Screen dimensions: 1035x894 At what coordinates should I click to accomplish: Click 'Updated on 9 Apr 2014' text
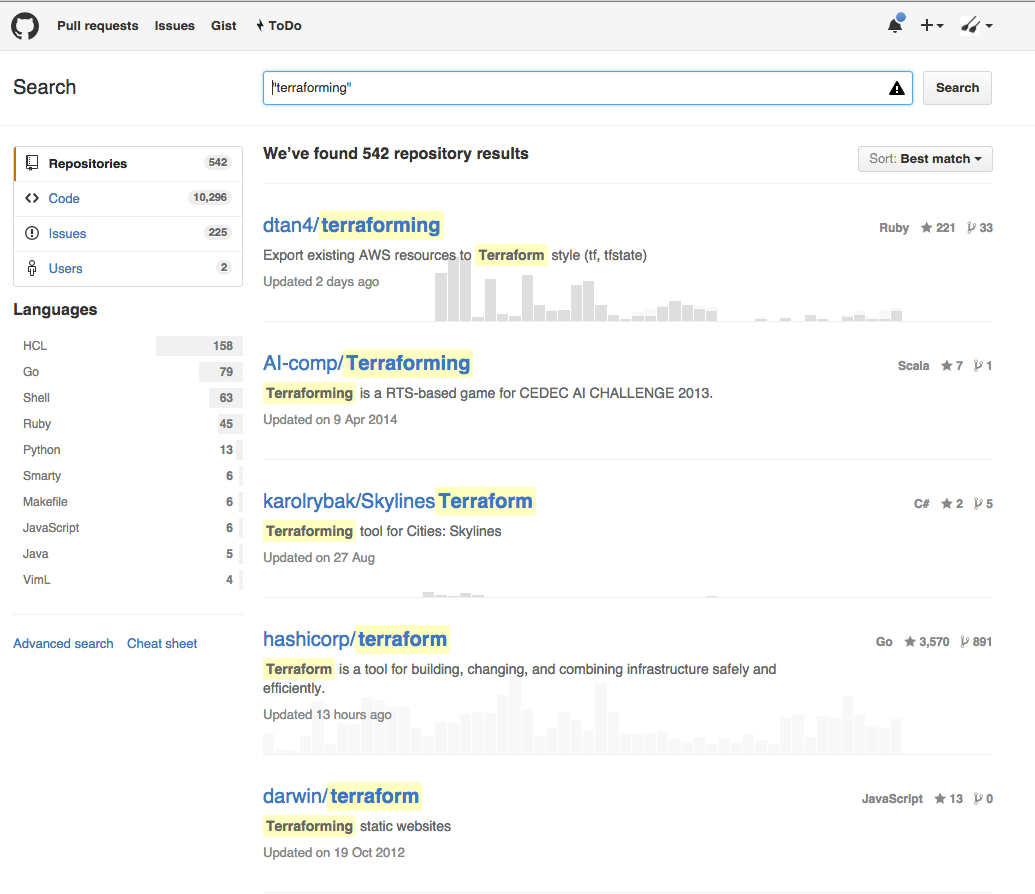(330, 420)
